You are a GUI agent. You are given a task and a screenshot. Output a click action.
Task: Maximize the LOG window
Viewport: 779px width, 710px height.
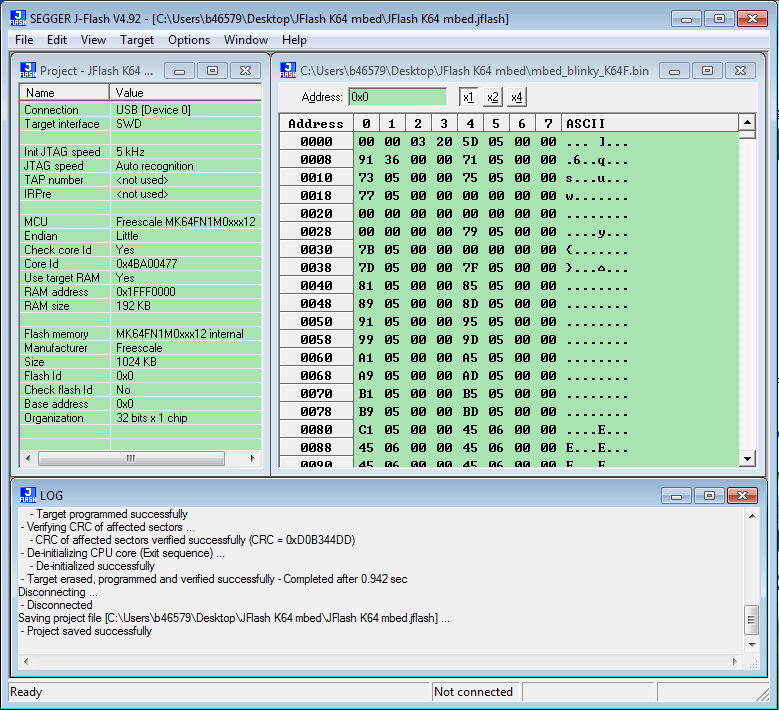coord(709,496)
